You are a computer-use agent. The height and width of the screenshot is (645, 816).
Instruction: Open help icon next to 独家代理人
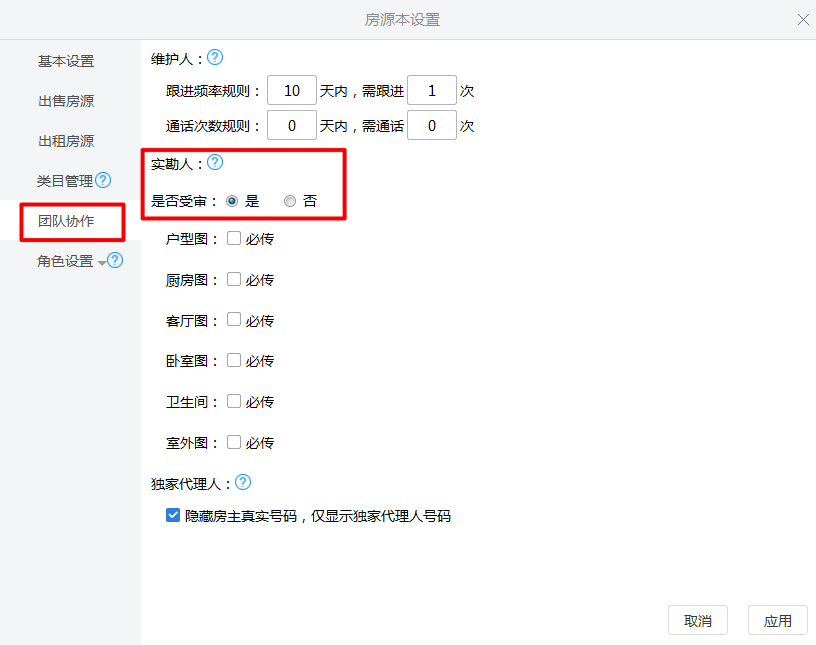click(x=243, y=483)
